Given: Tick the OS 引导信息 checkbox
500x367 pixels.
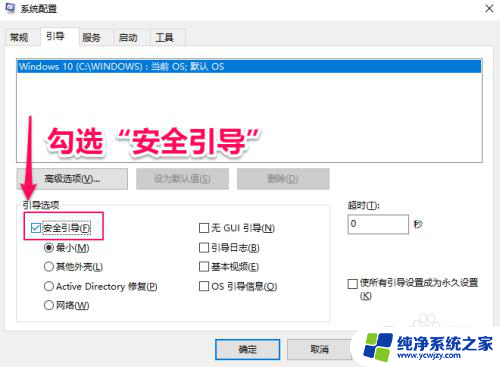Looking at the screenshot, I should 203,286.
